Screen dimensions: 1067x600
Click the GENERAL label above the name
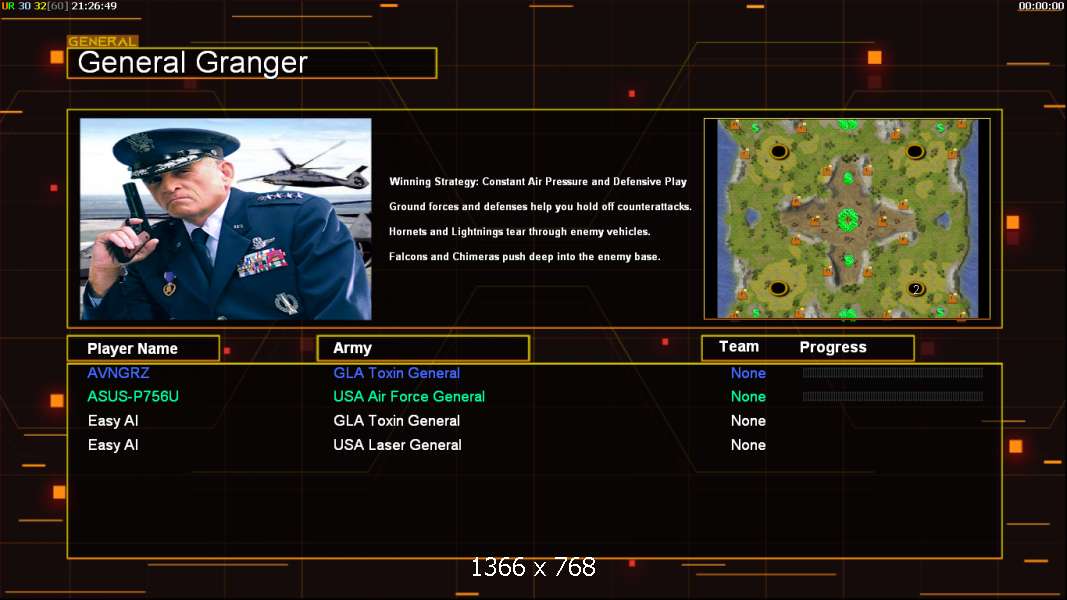pos(102,41)
